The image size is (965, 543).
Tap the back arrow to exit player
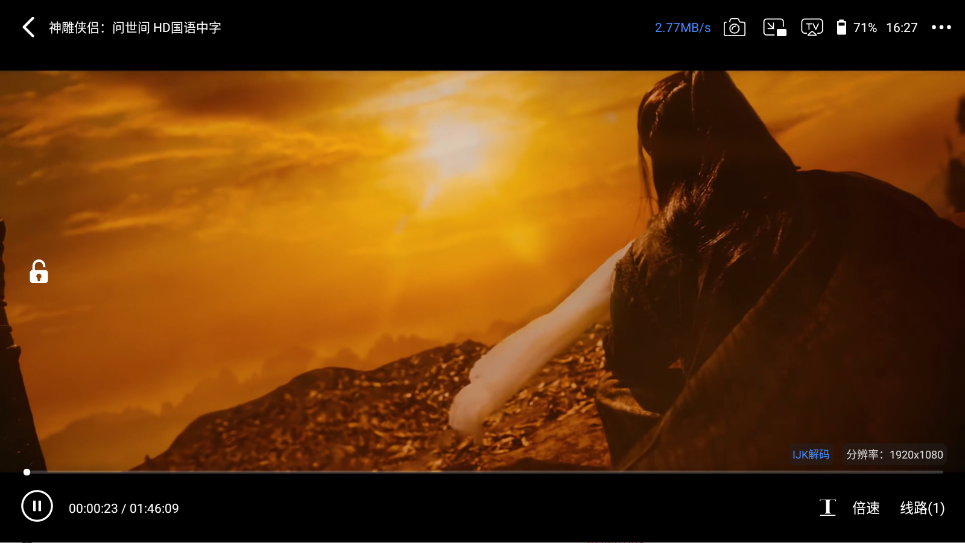coord(28,27)
